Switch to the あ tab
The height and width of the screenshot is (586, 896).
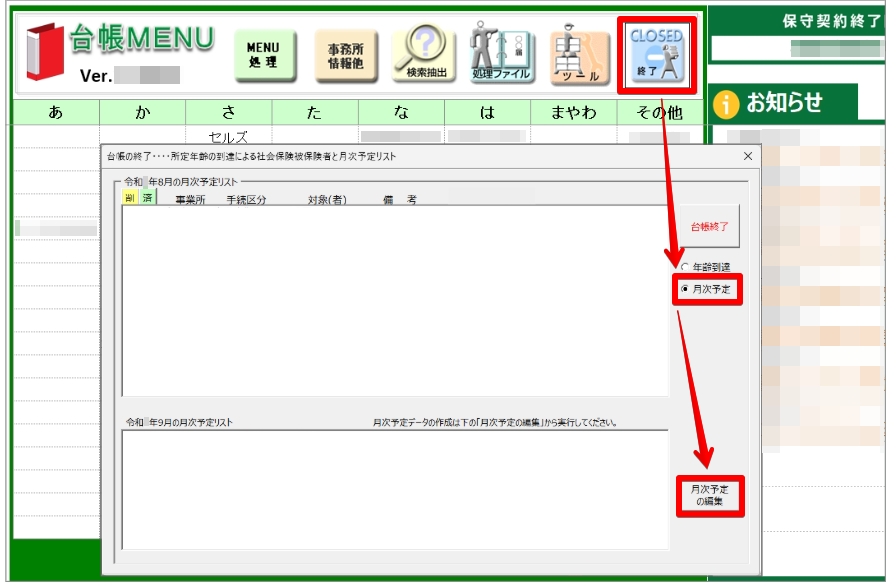(56, 113)
